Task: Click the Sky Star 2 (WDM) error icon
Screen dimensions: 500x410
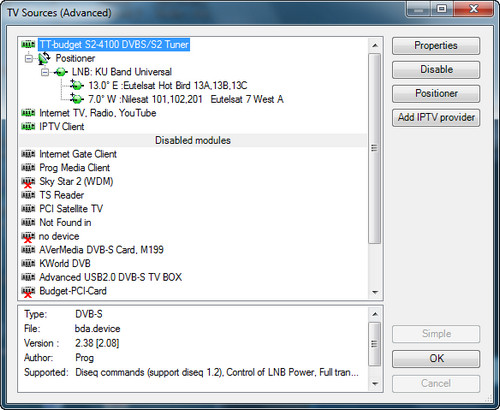Action: pyautogui.click(x=28, y=182)
